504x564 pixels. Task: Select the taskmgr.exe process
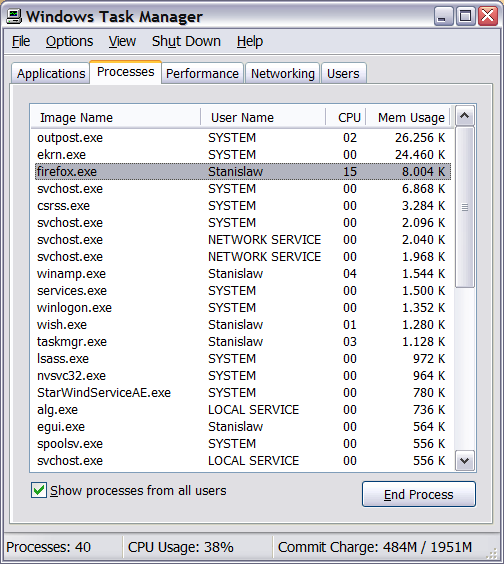243,342
